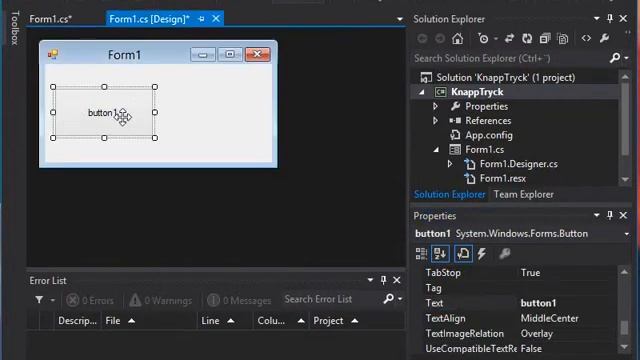Viewport: 640px width, 360px height.
Task: Open Properties via the wrench icon in Solution Explorer
Action: pyautogui.click(x=604, y=38)
